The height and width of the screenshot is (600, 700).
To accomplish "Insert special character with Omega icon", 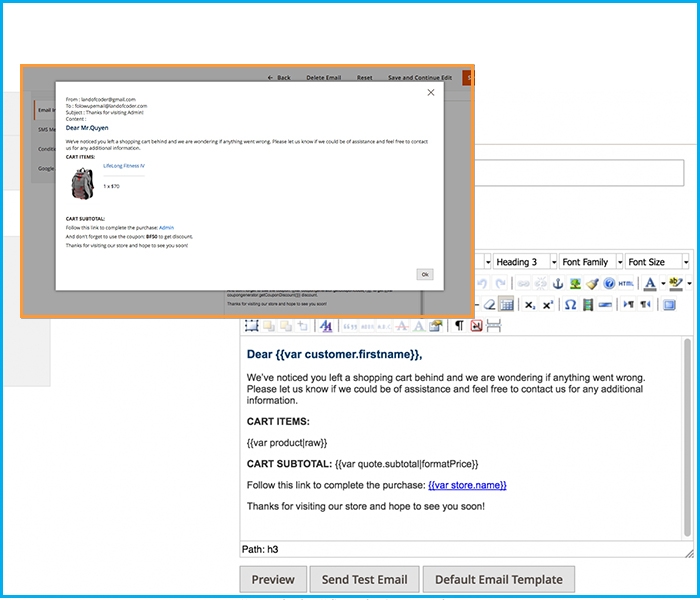I will point(570,304).
